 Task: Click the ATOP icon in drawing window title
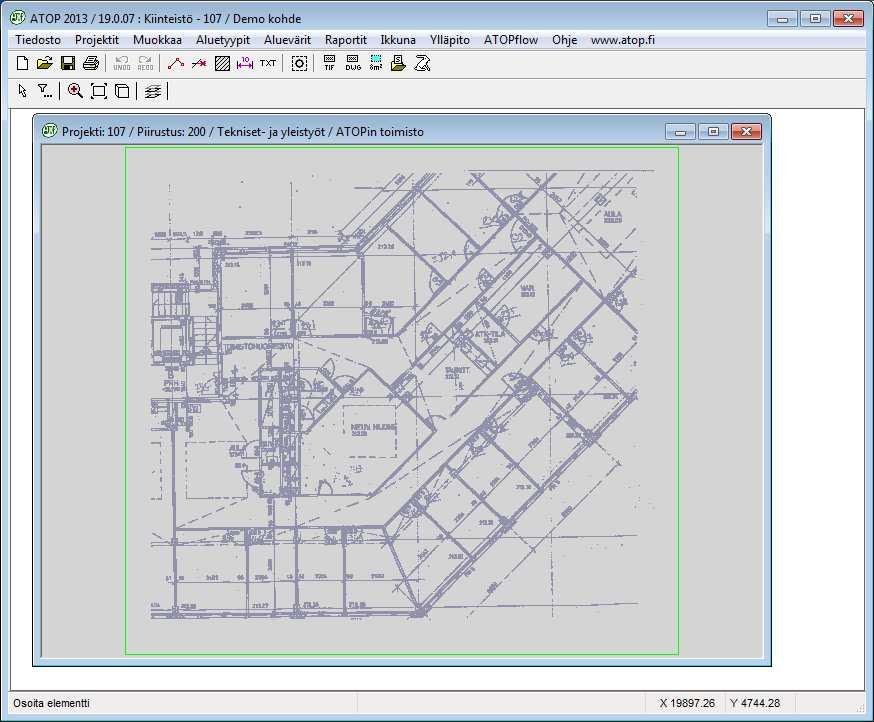(50, 131)
